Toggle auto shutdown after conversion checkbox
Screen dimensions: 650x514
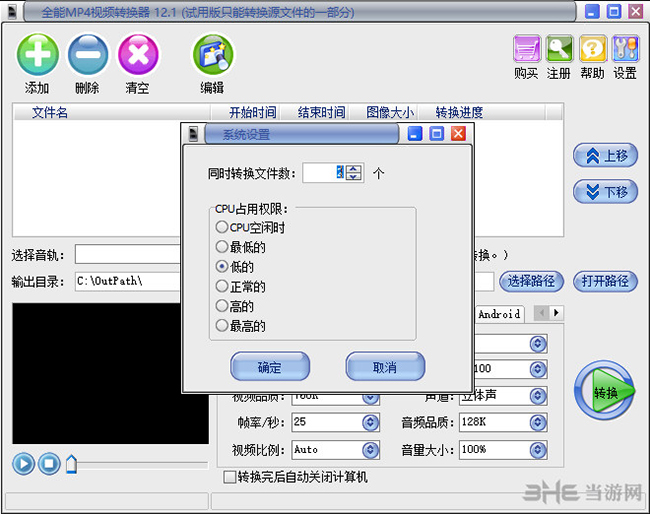(229, 477)
